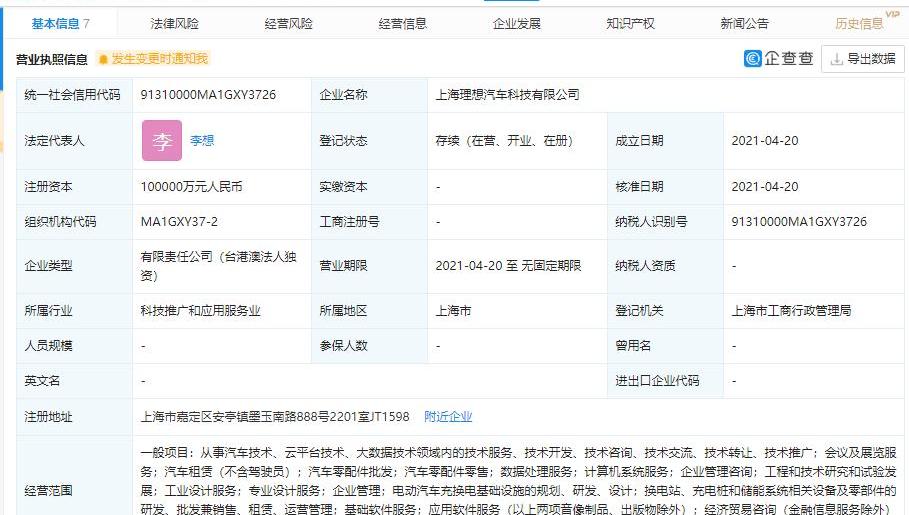Click the bell icon beside 发生变更时通知我
Image resolution: width=909 pixels, height=515 pixels.
103,59
